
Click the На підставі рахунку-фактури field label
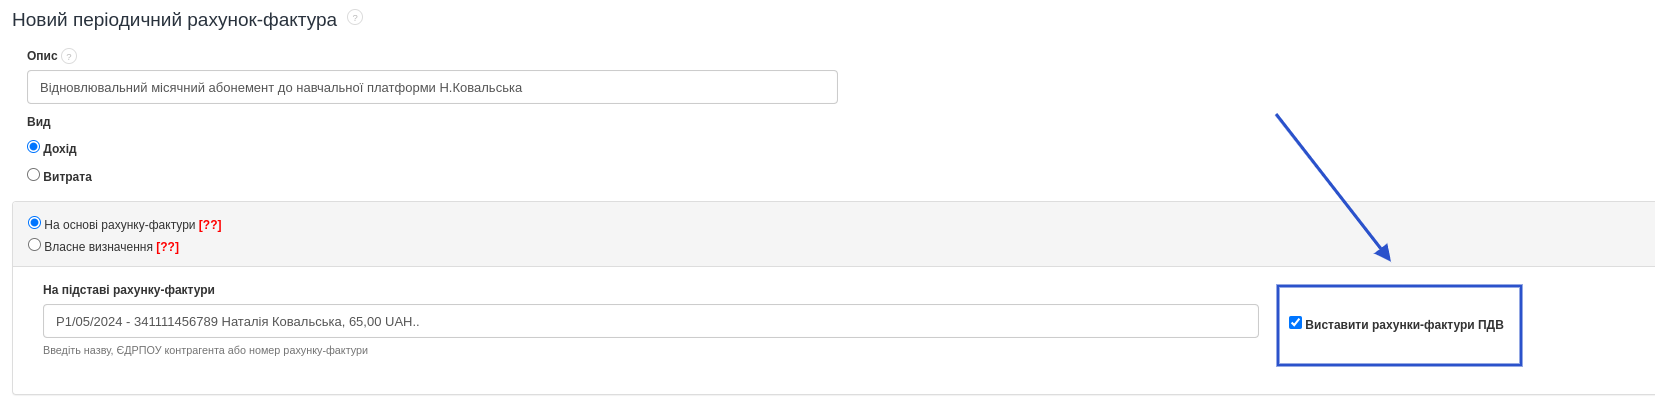click(129, 290)
